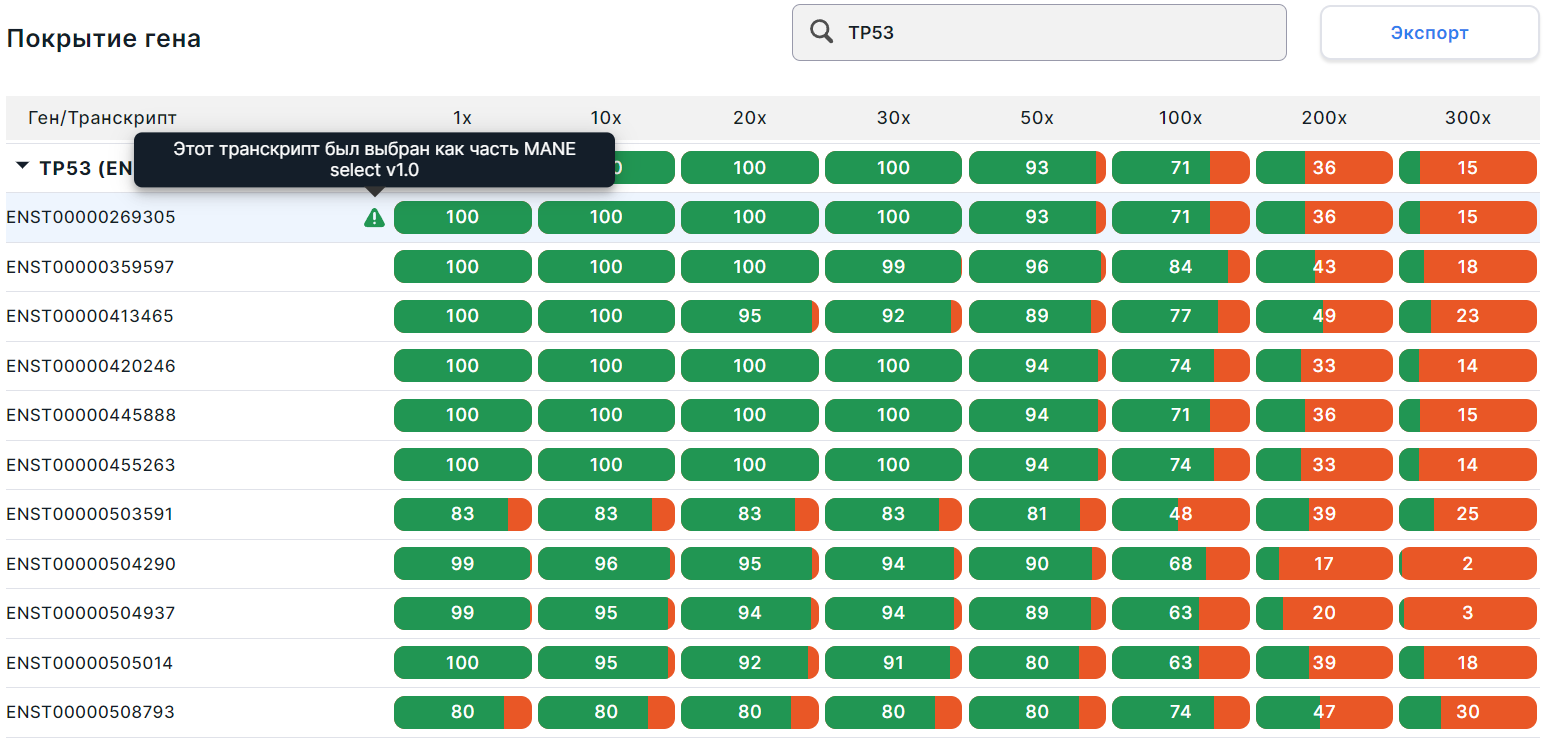Click 20x coverage bar for ENST00000505014
This screenshot has width=1548, height=742.
click(750, 663)
